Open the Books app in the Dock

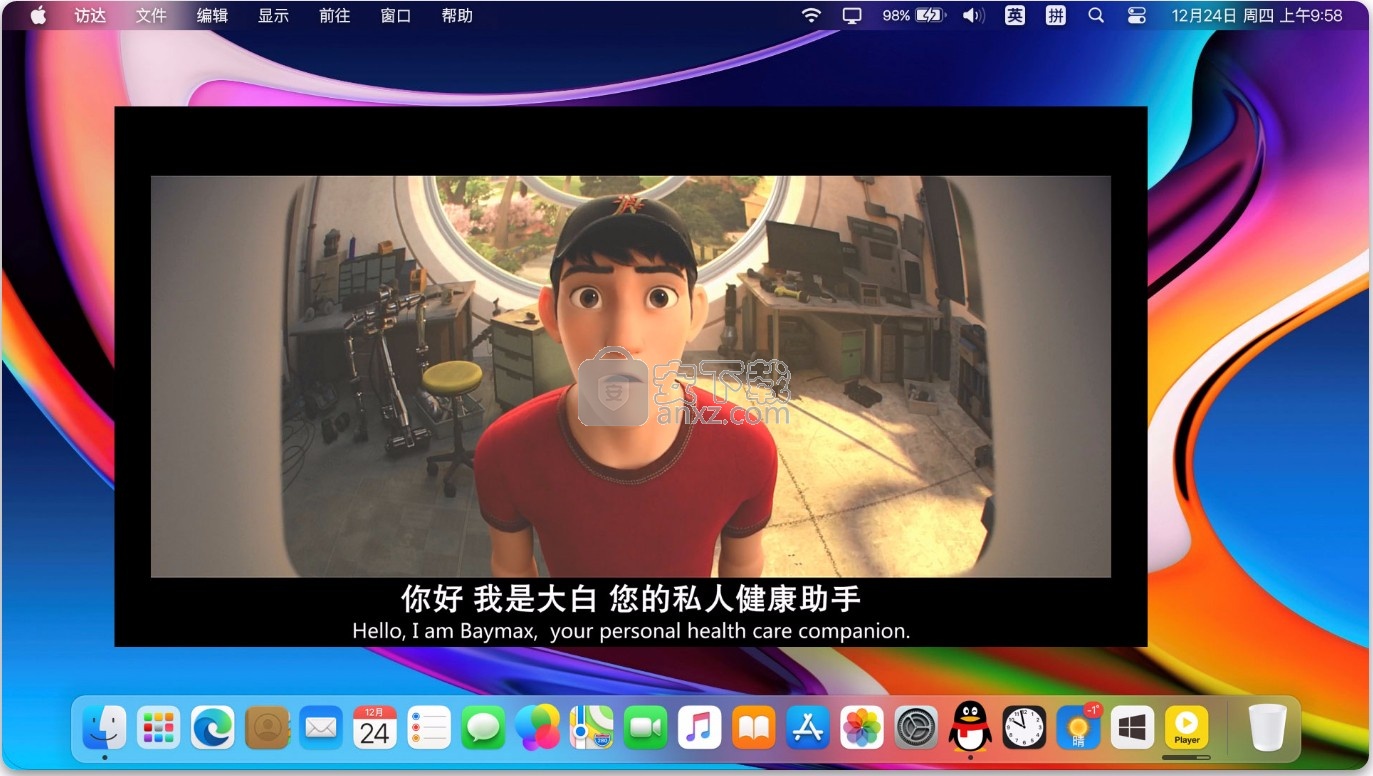point(754,727)
